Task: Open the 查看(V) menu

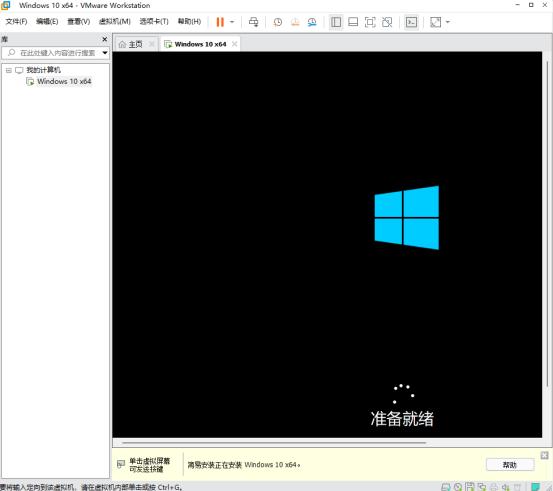Action: pyautogui.click(x=79, y=22)
